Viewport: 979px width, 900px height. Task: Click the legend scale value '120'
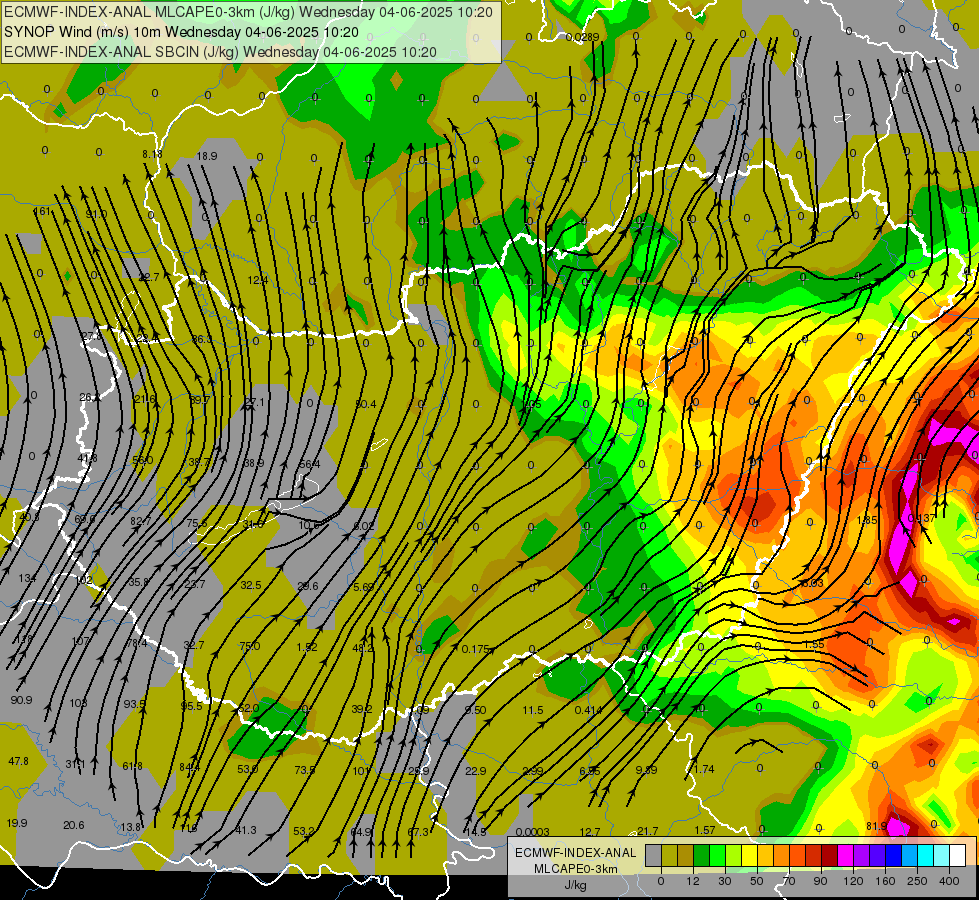coord(853,881)
